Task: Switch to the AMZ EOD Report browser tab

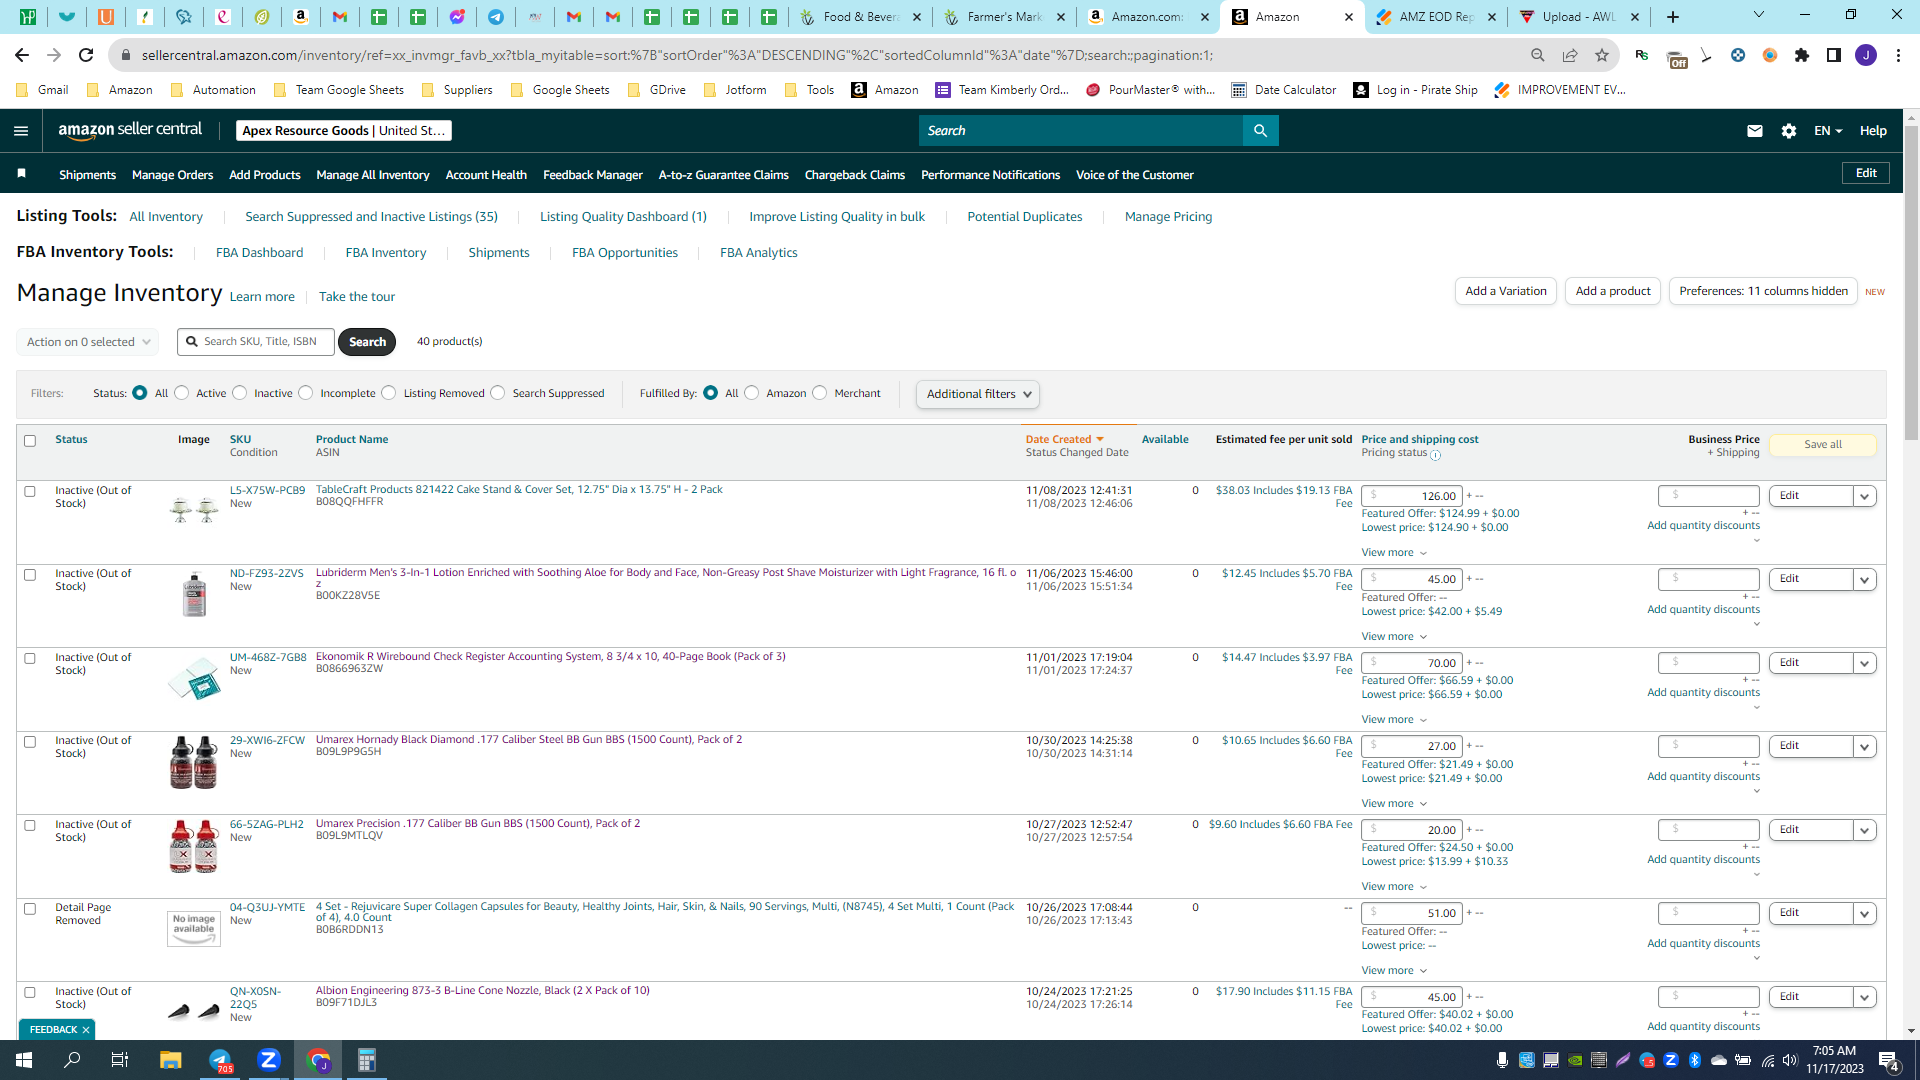Action: pos(1436,17)
